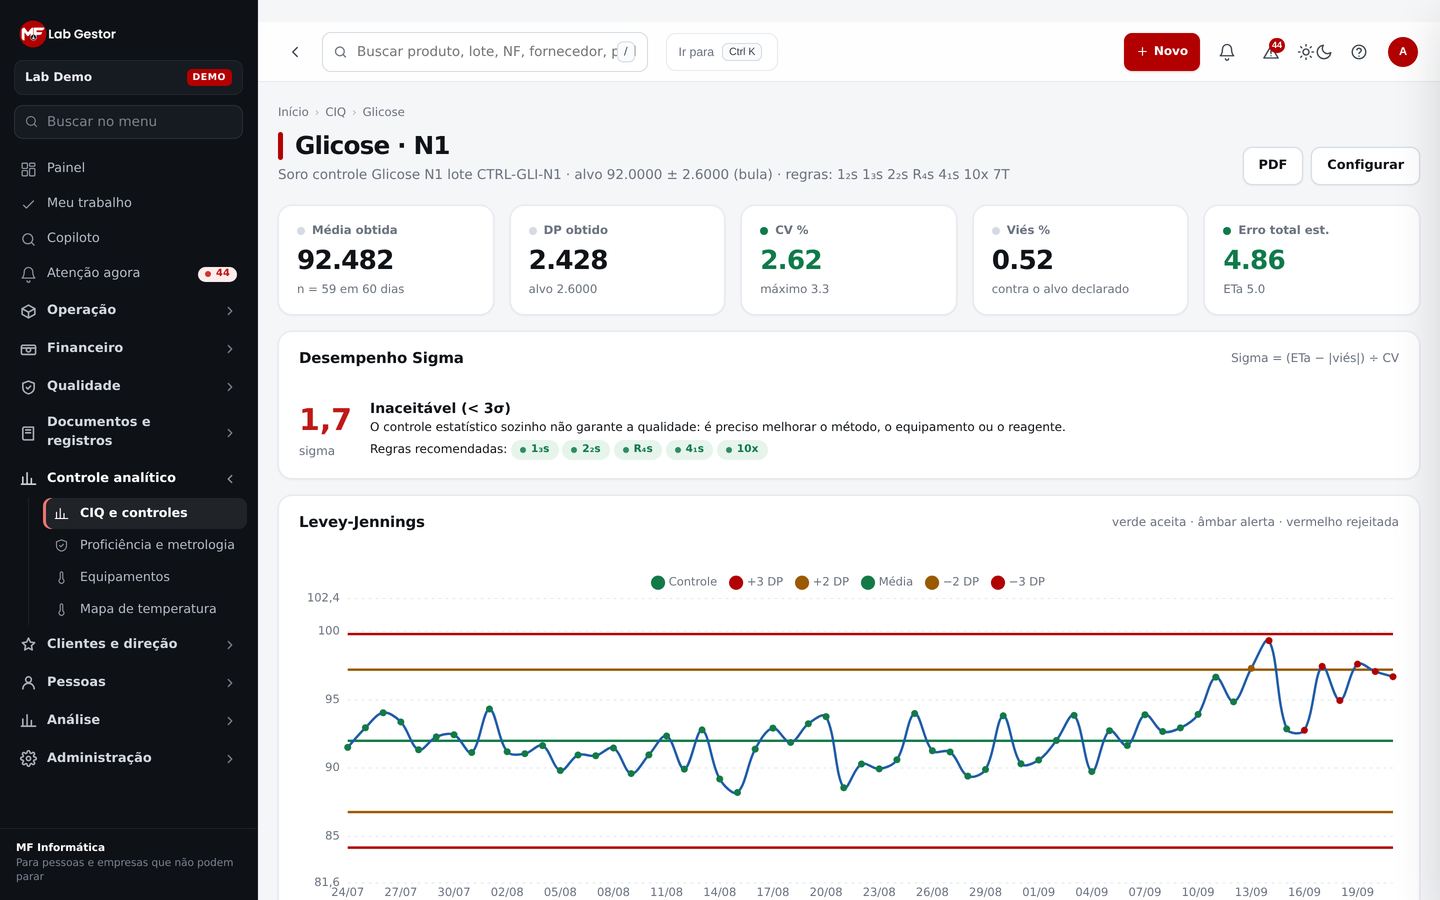Open the user avatar A
Viewport: 1440px width, 900px height.
(1403, 52)
